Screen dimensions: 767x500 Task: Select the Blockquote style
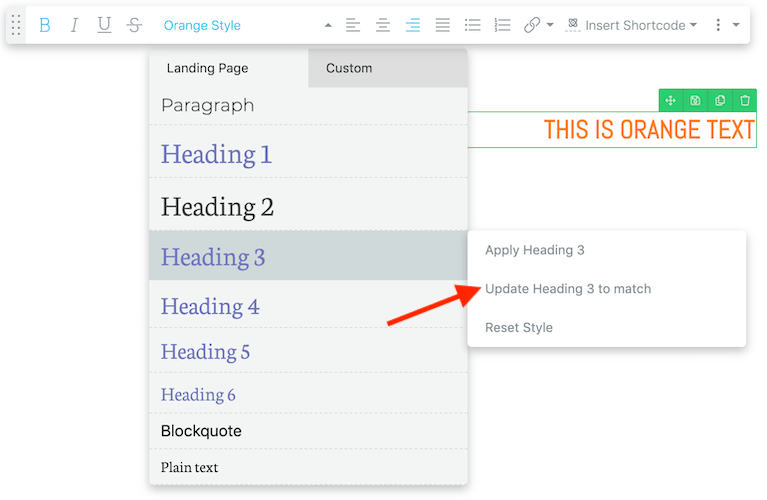pos(308,431)
